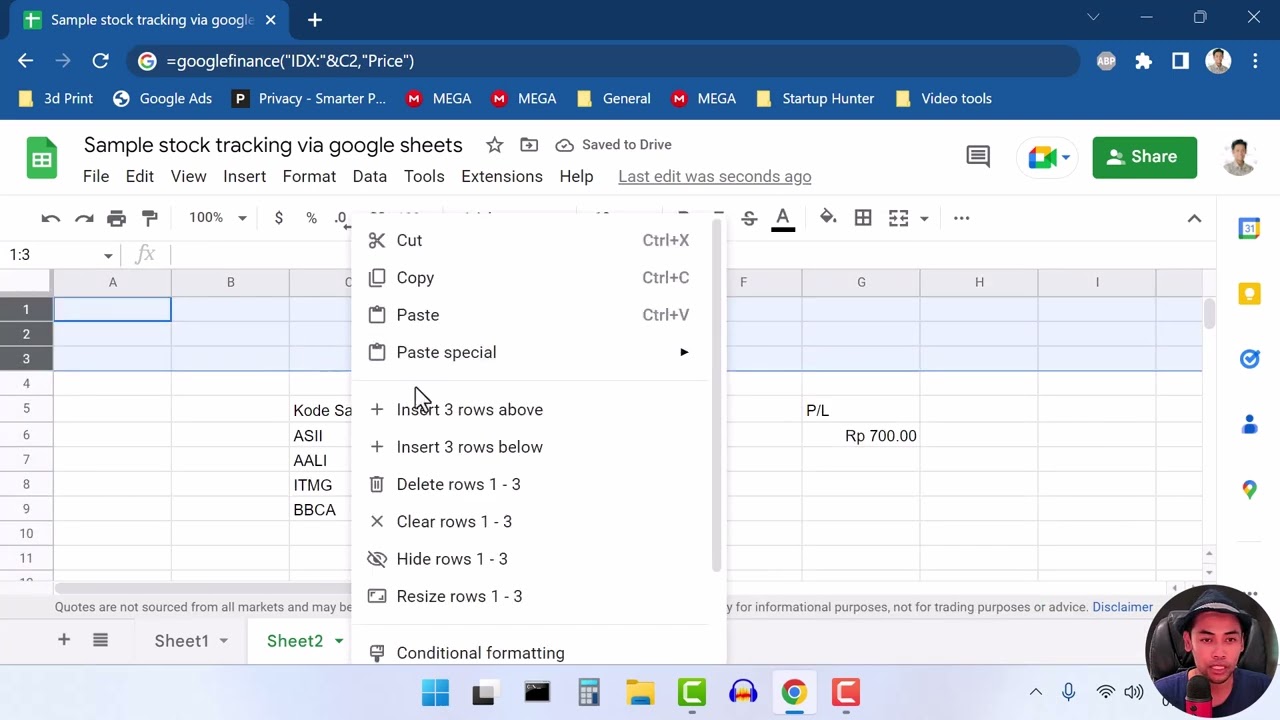Open the all sheets list icon
Viewport: 1280px width, 720px height.
coord(100,640)
